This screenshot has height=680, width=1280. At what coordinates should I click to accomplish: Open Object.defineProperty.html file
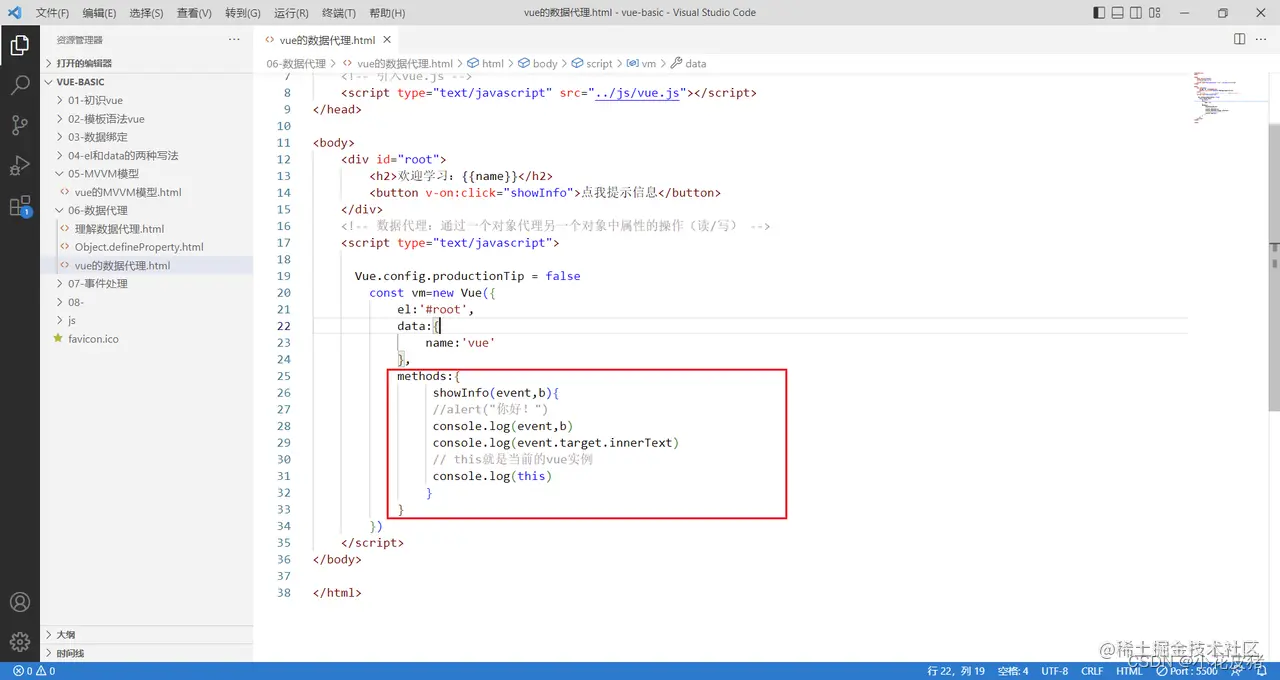(147, 246)
